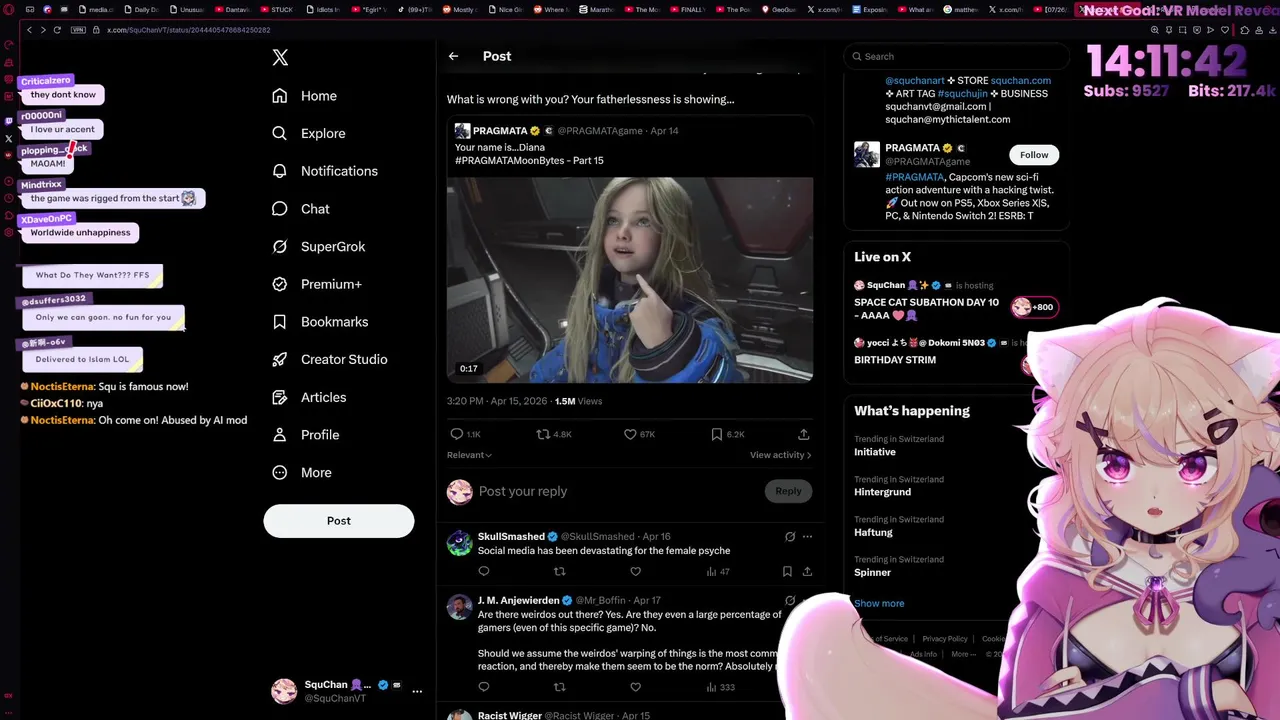Bookmark the SkullSmashed comment

point(787,572)
